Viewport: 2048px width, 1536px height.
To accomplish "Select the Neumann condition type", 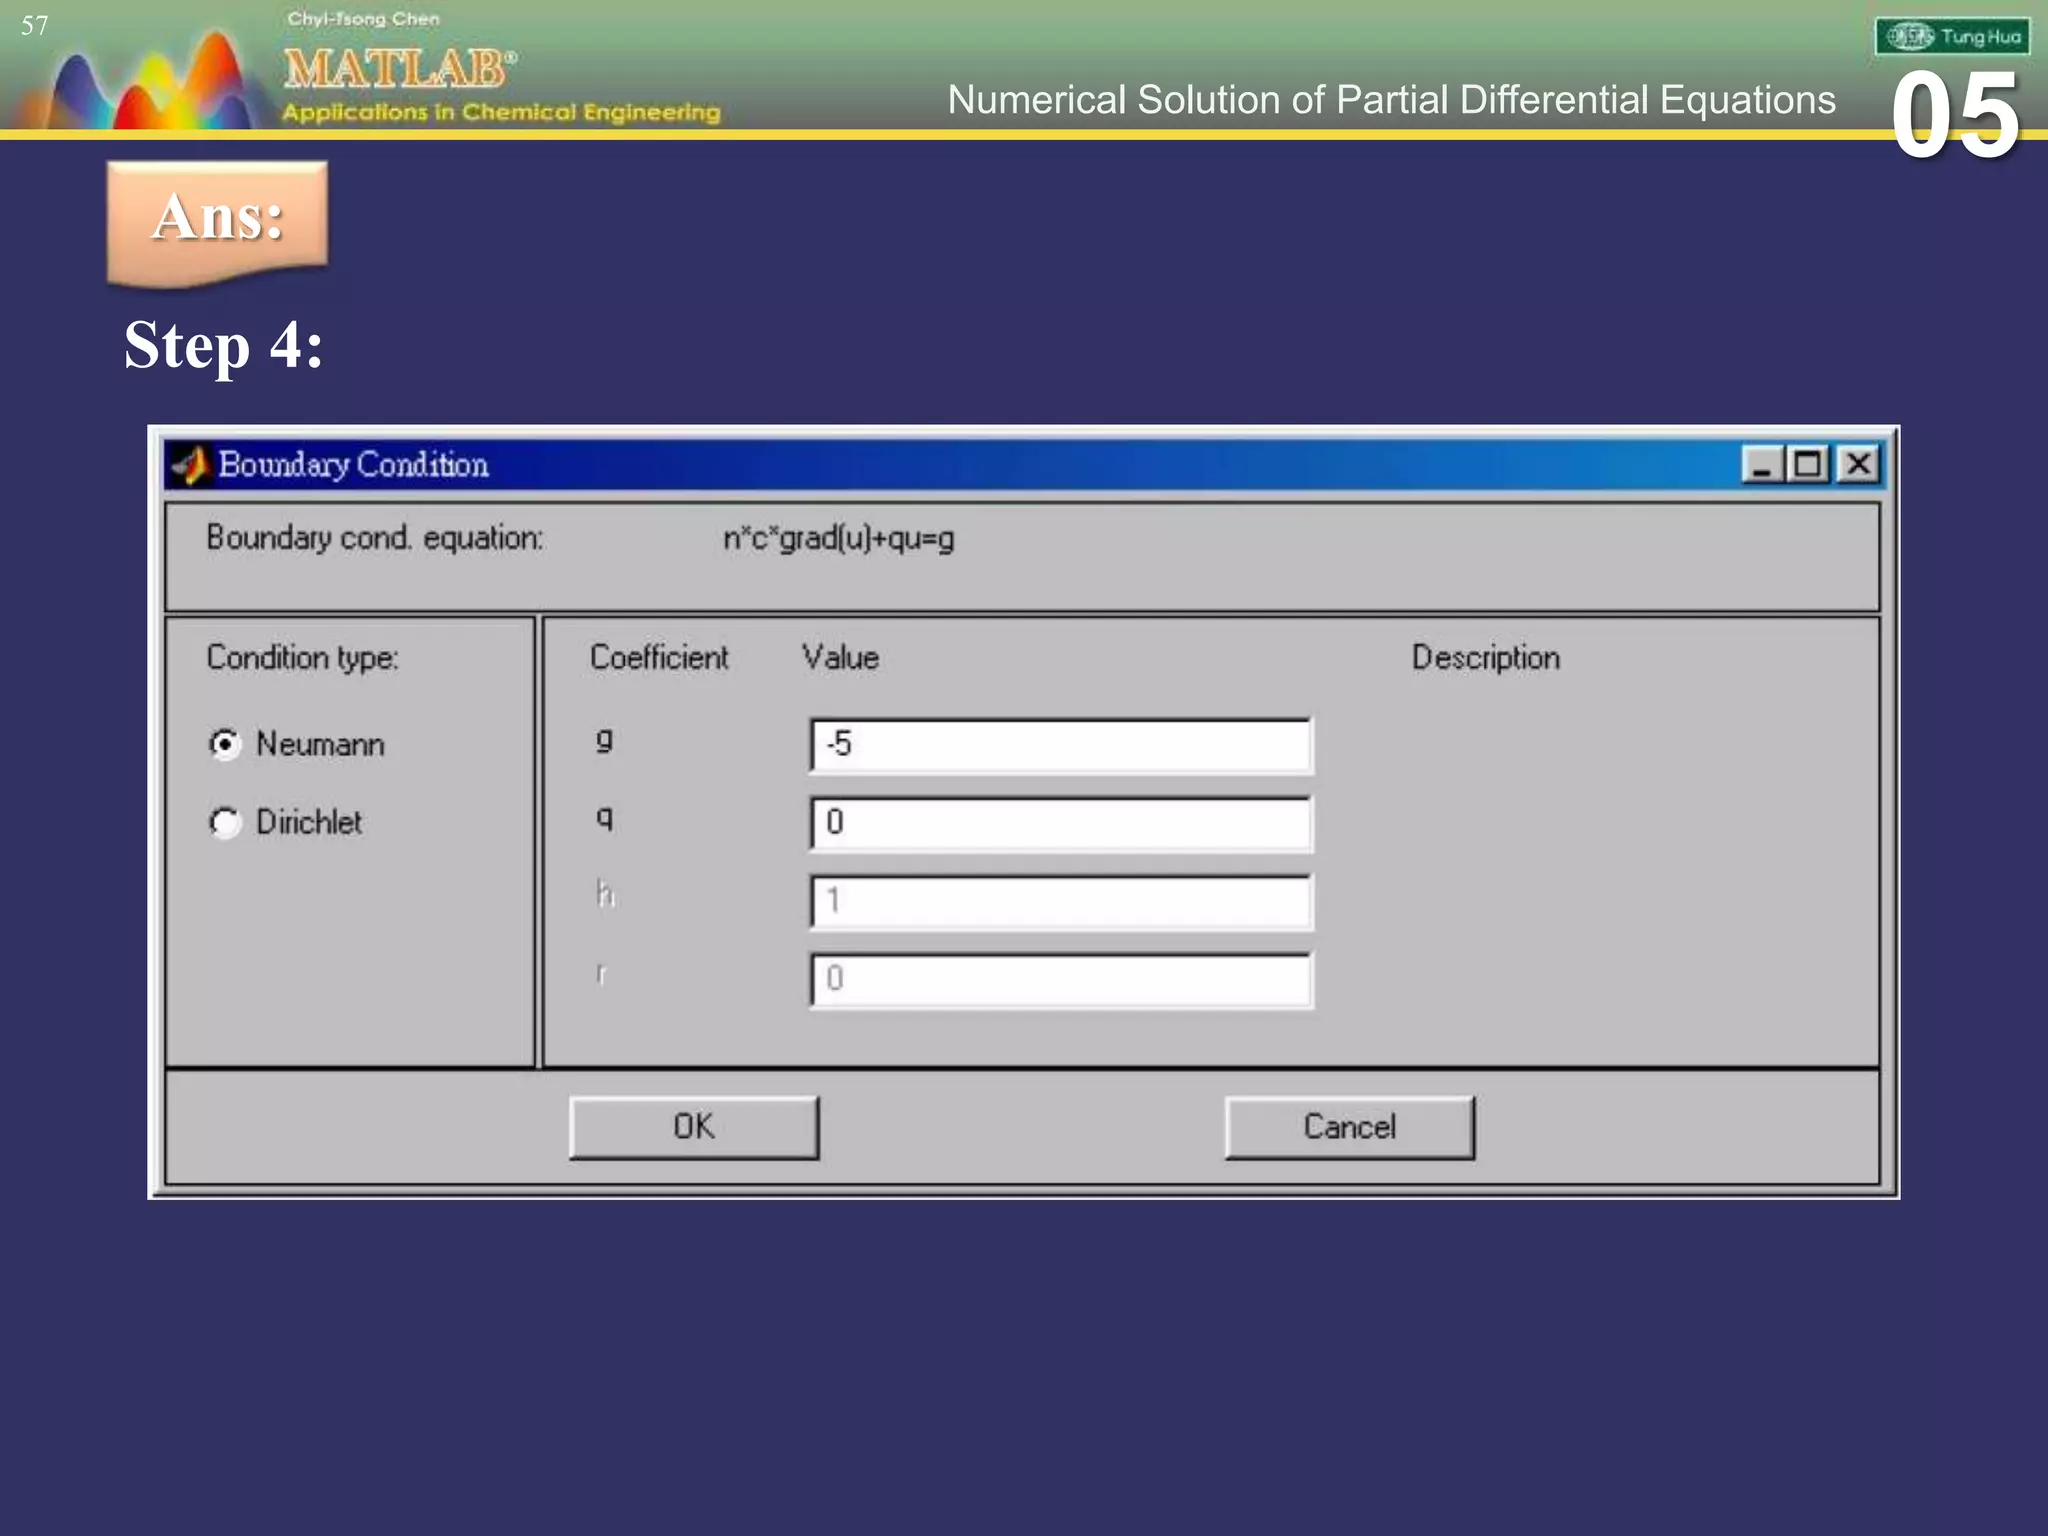I will point(226,744).
